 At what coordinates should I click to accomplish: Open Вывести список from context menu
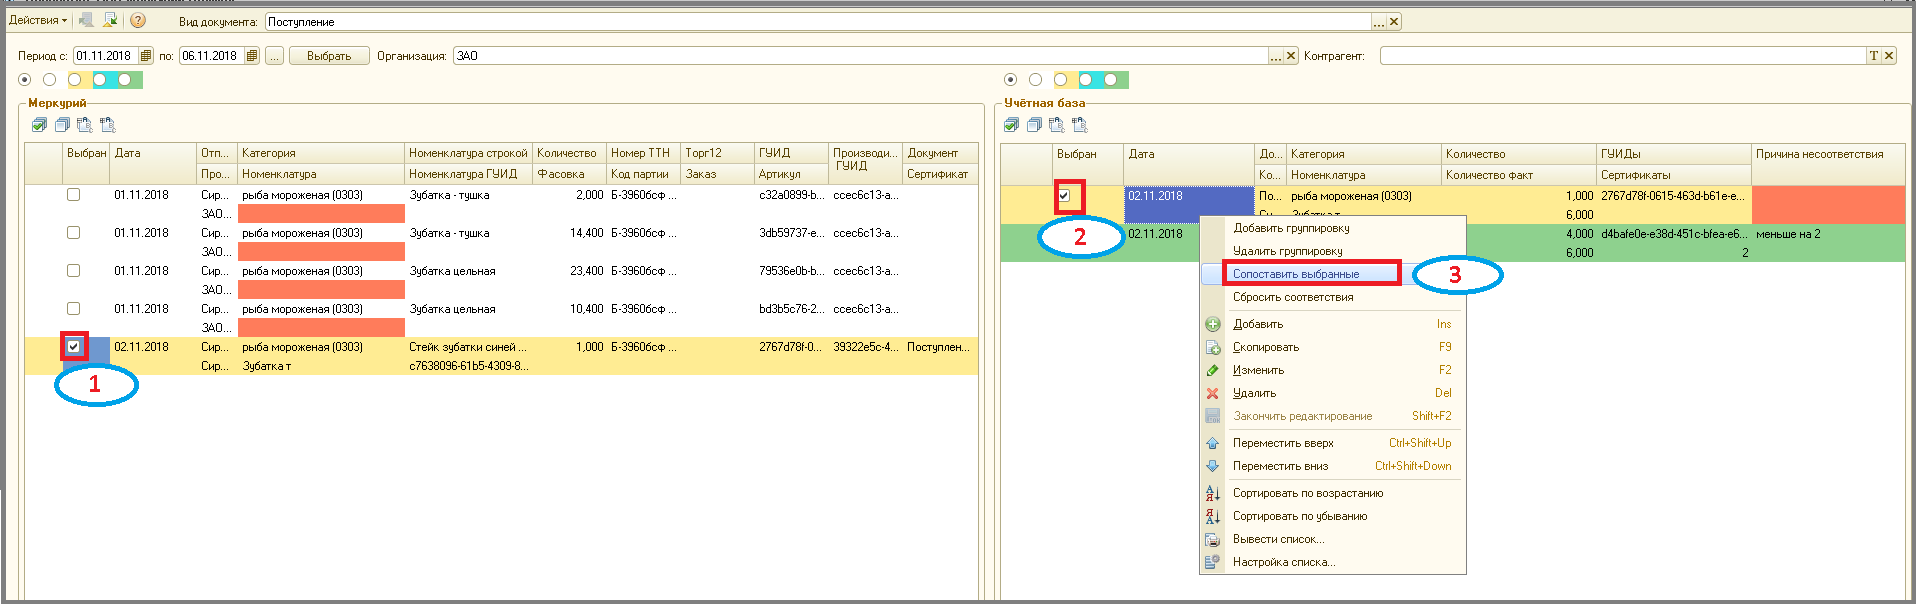pyautogui.click(x=1332, y=539)
